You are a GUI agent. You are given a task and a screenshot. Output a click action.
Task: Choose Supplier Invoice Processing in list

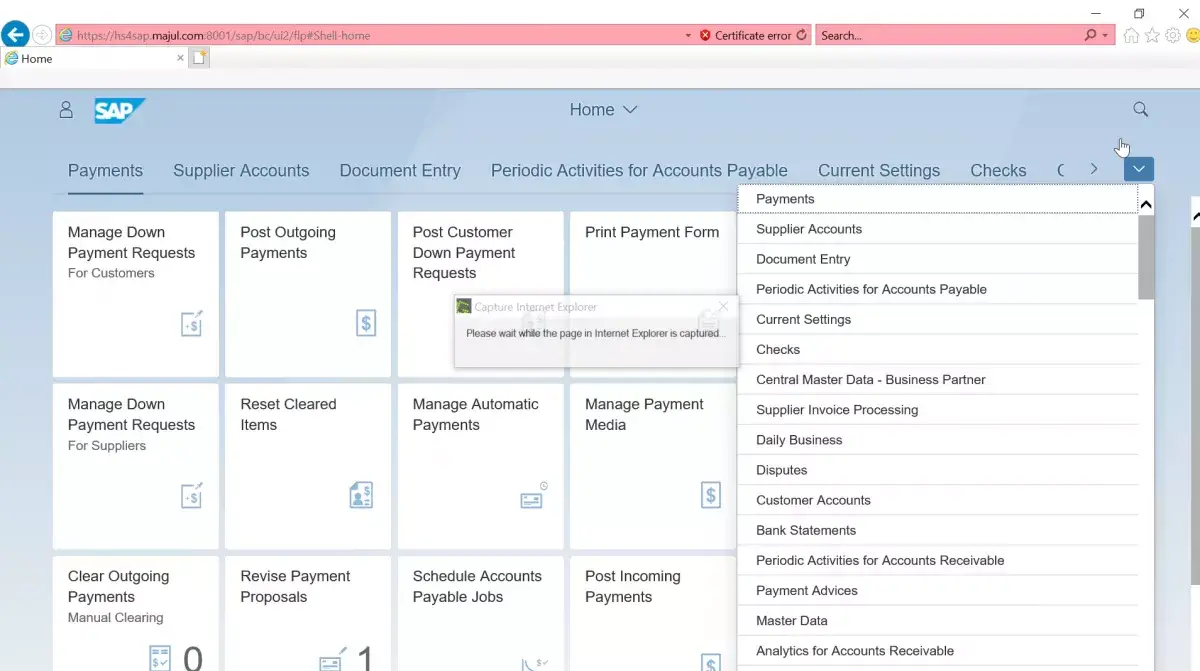click(x=938, y=409)
